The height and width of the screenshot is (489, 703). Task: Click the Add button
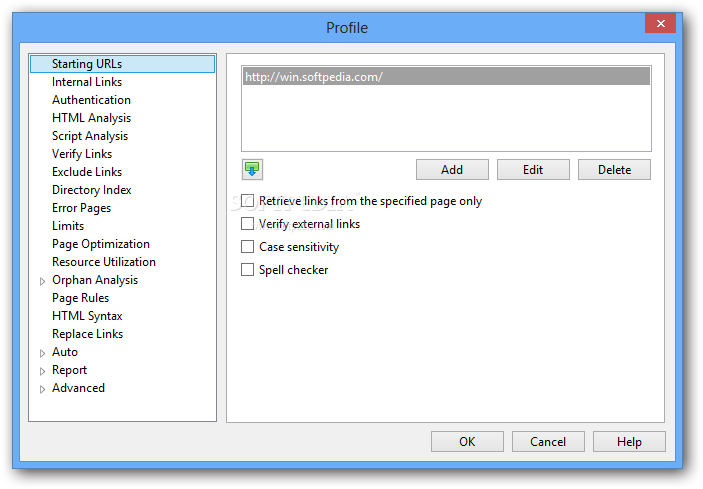pos(452,169)
